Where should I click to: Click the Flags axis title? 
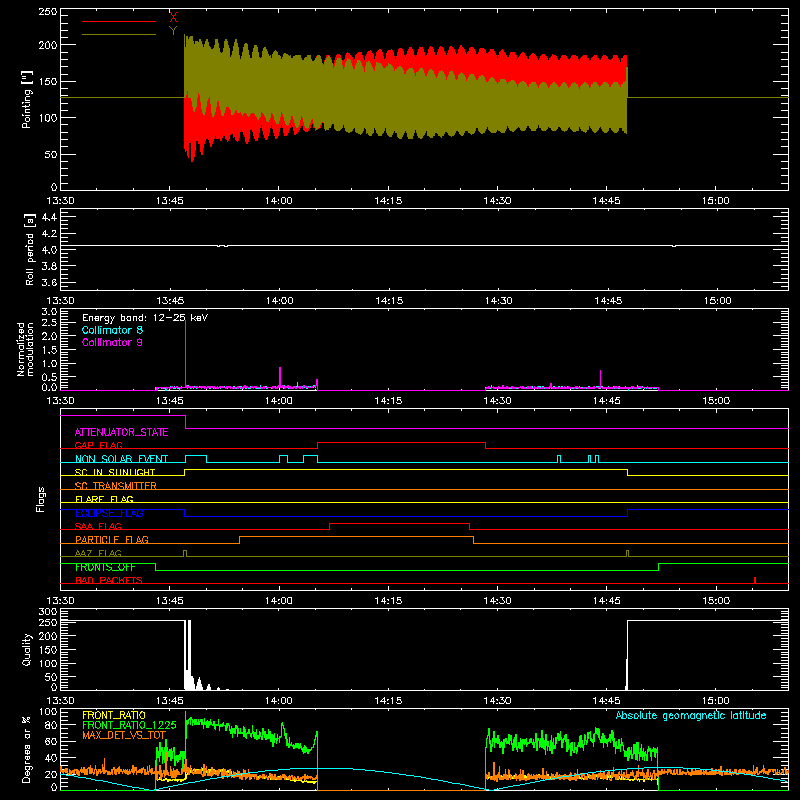(x=40, y=499)
